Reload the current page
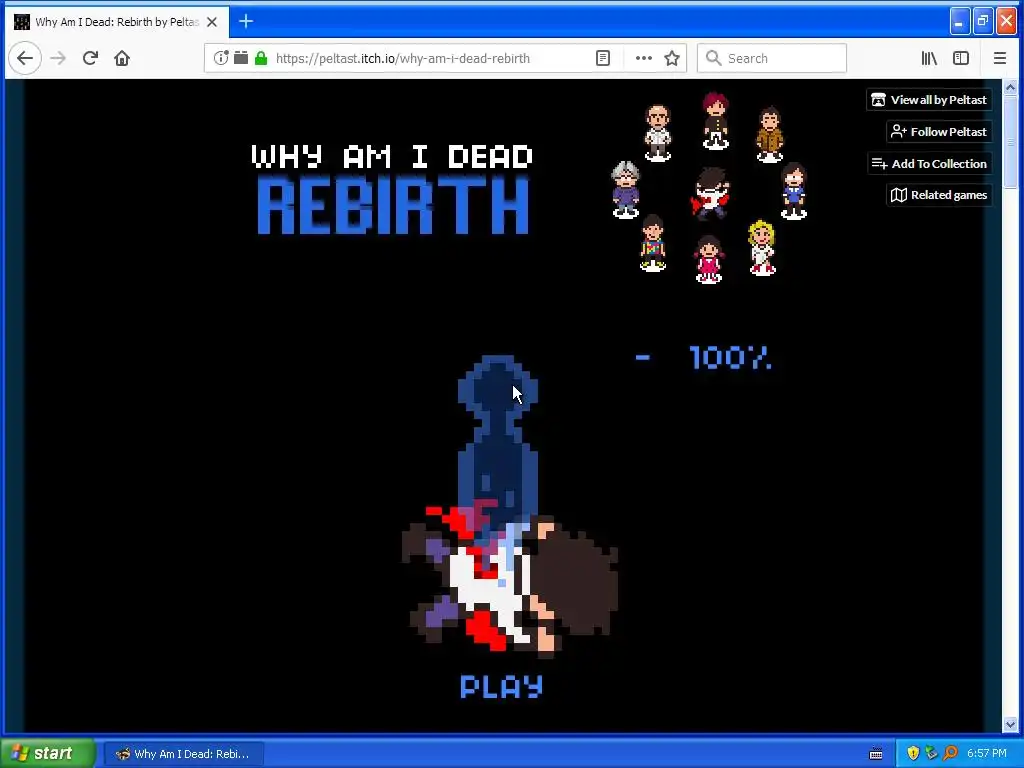 [90, 58]
